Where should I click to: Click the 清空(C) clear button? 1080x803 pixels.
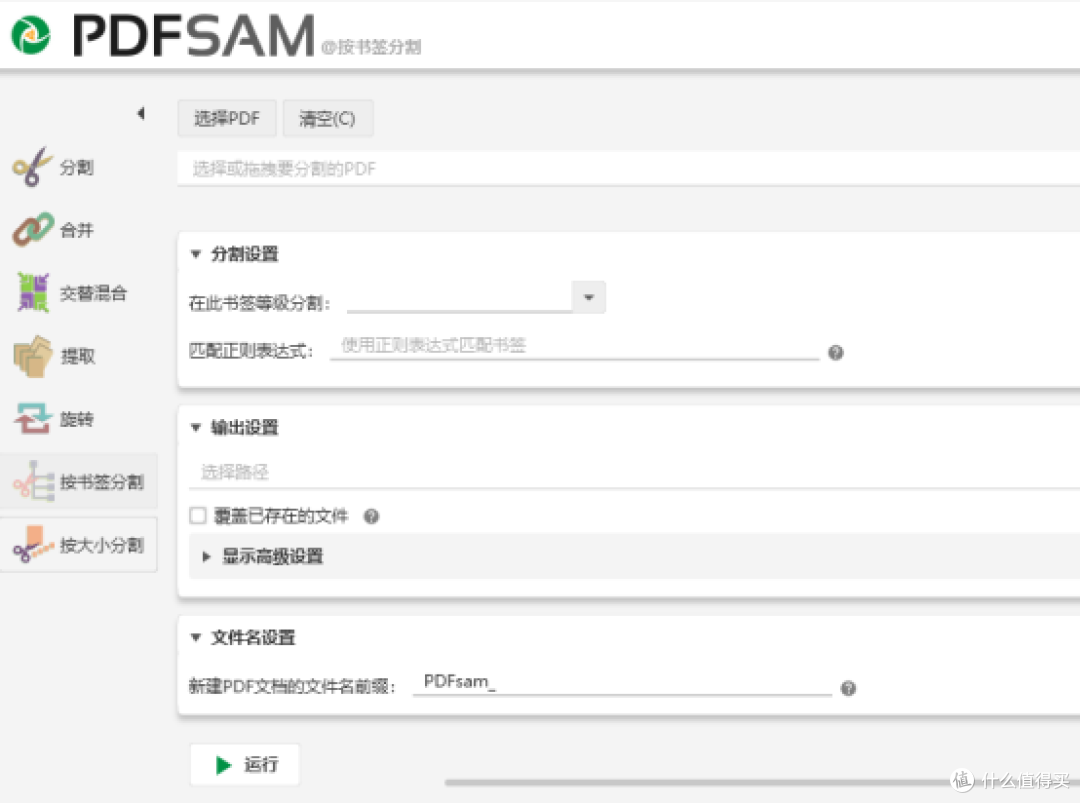[x=328, y=118]
